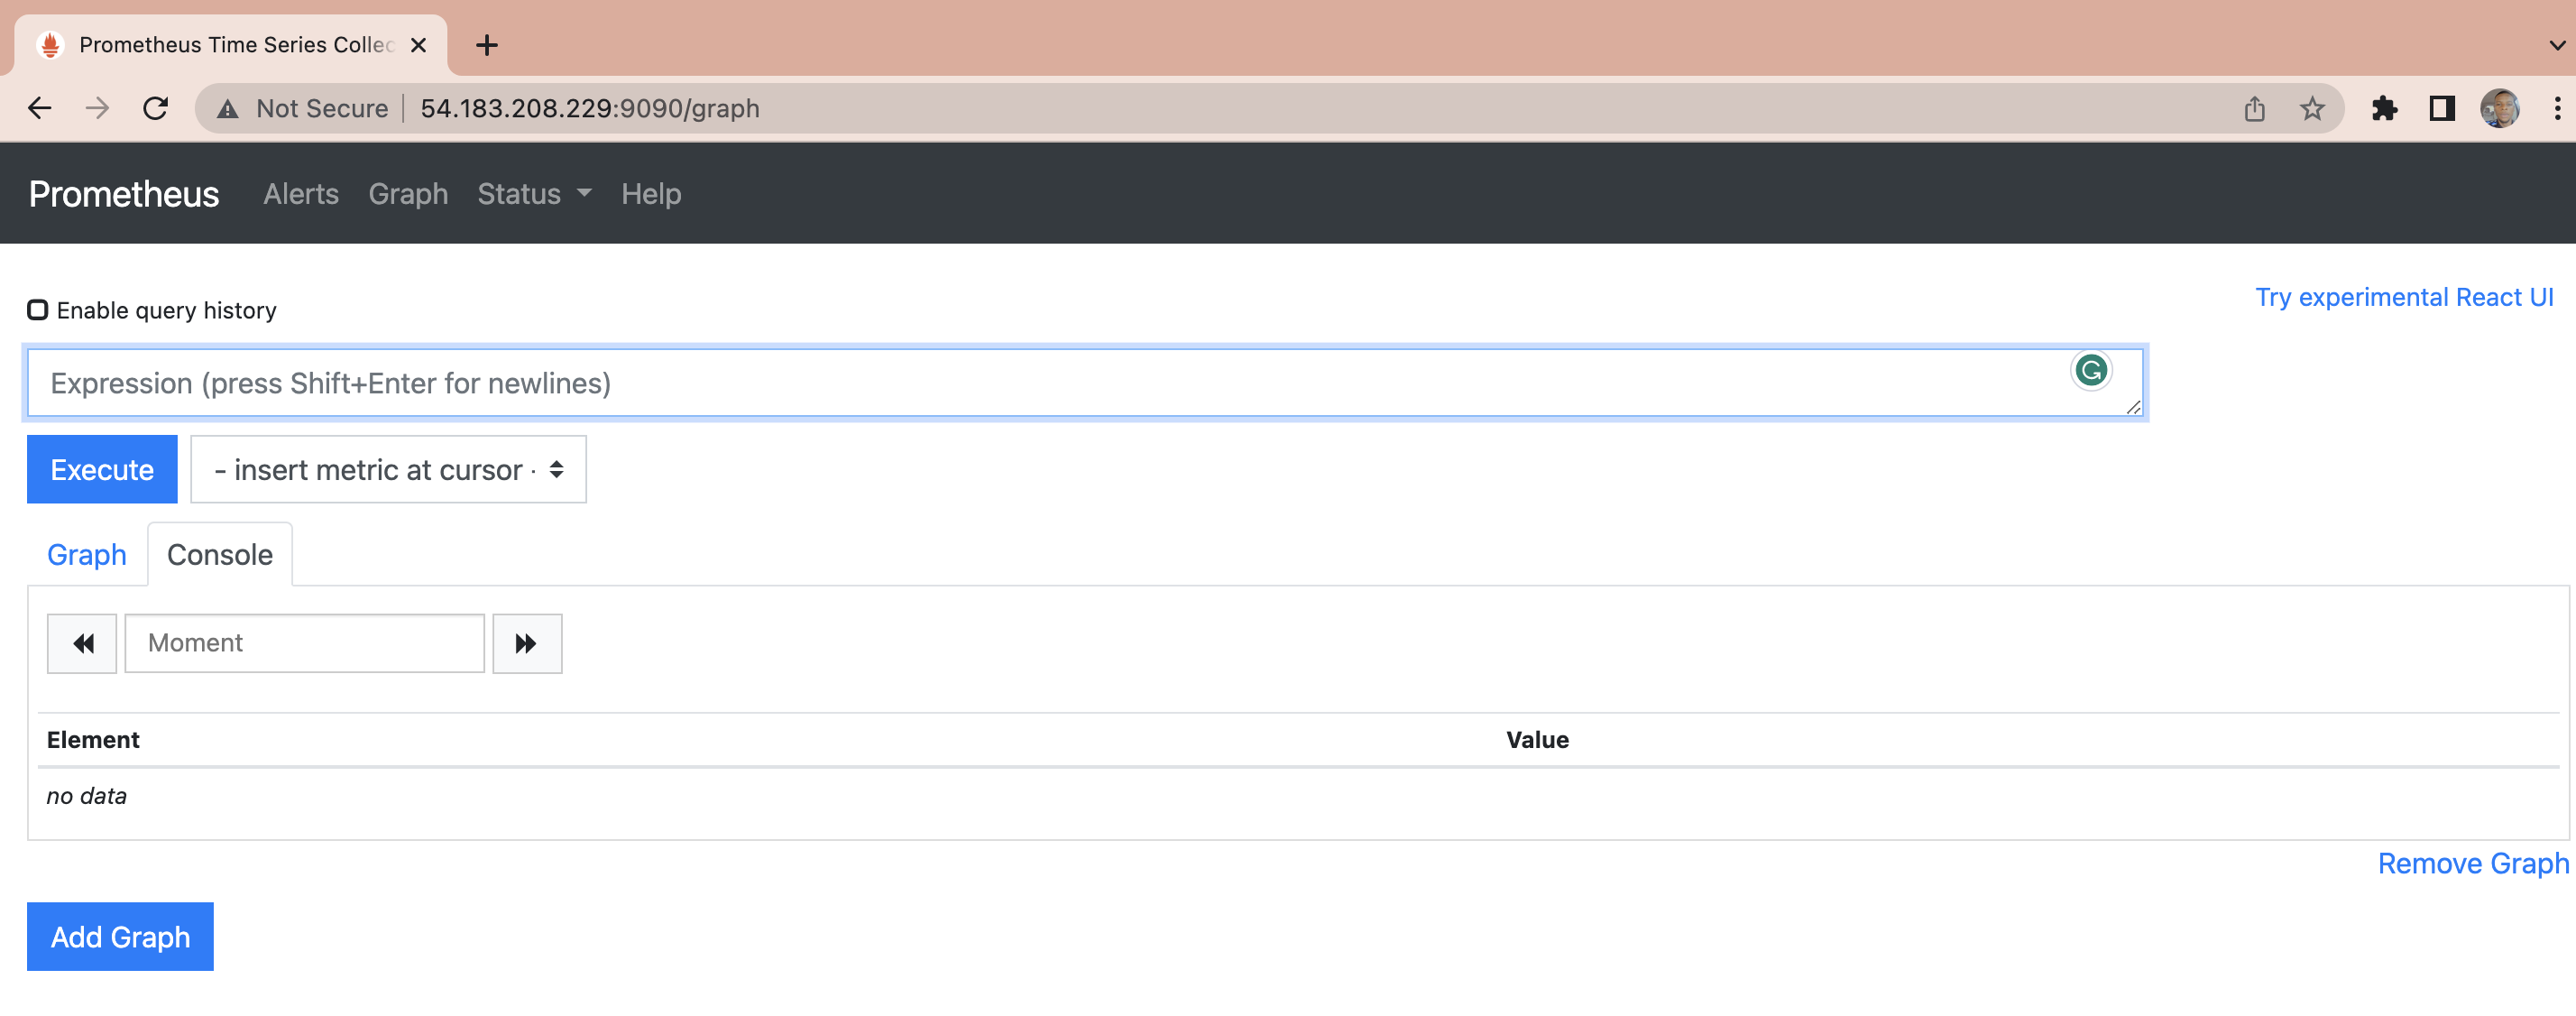Click the Moment input field
This screenshot has width=2576, height=1016.
pyautogui.click(x=304, y=643)
